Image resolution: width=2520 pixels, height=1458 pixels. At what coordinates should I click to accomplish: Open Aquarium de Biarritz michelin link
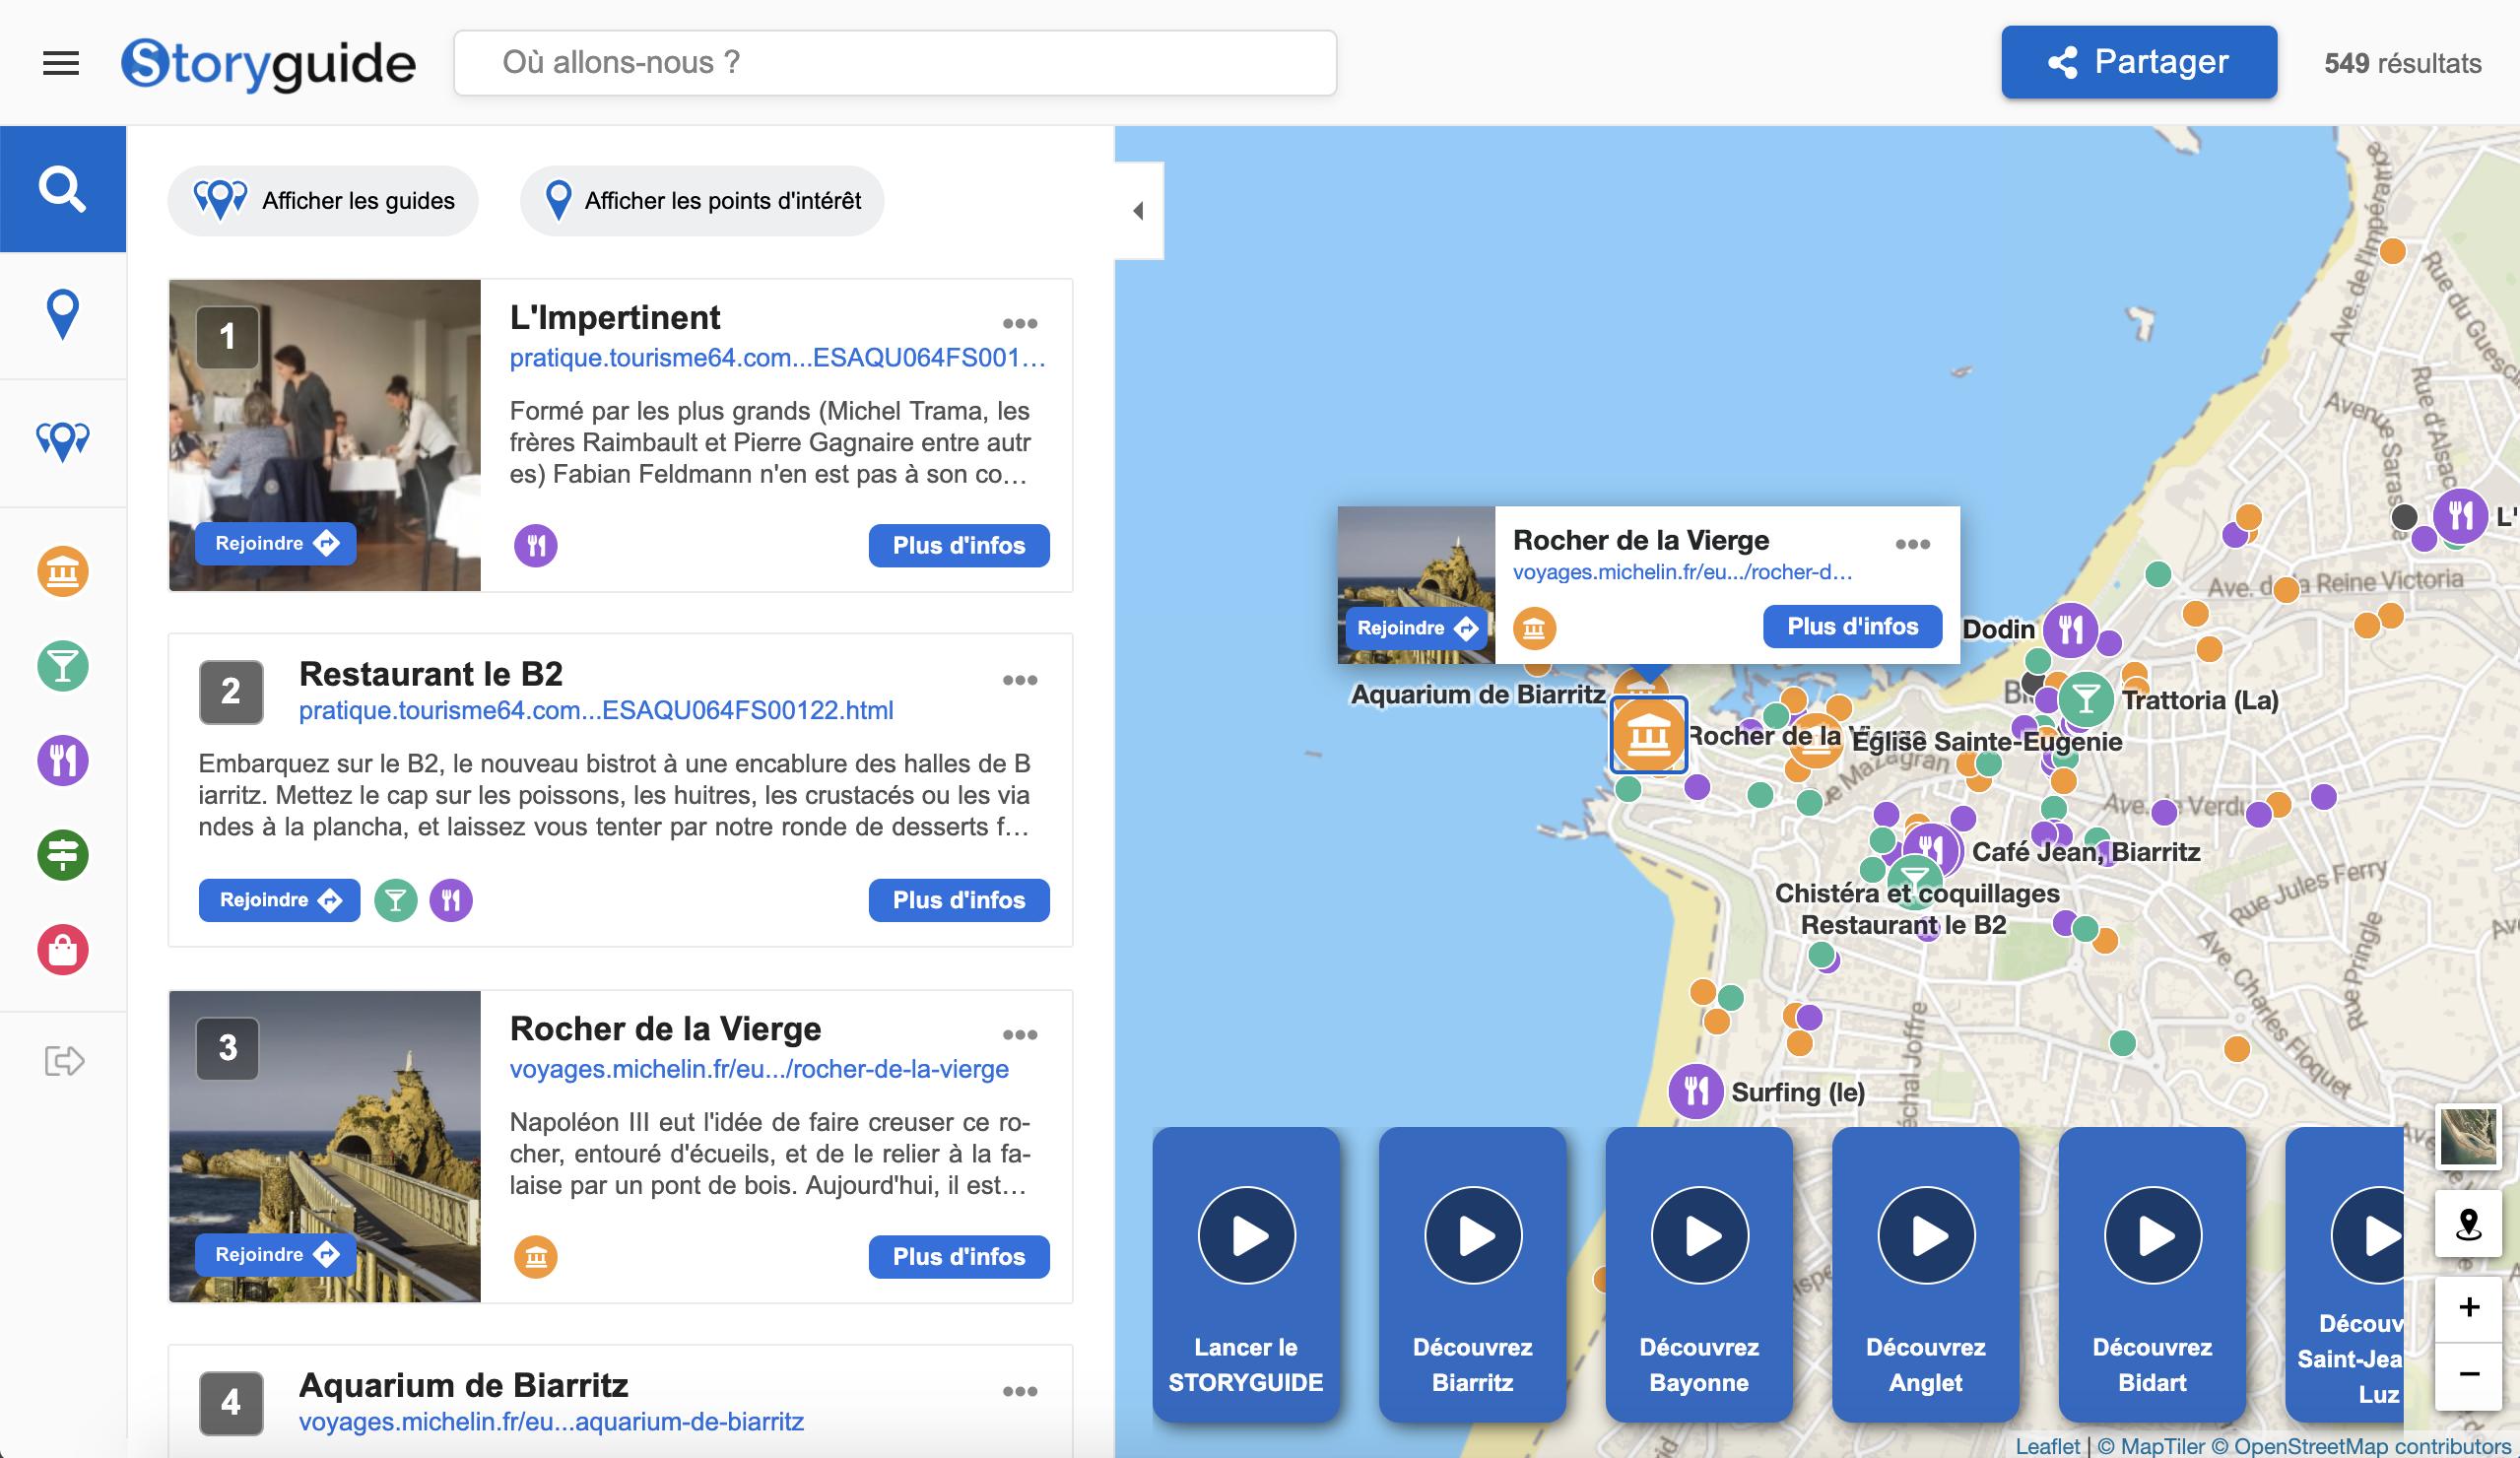click(x=551, y=1422)
